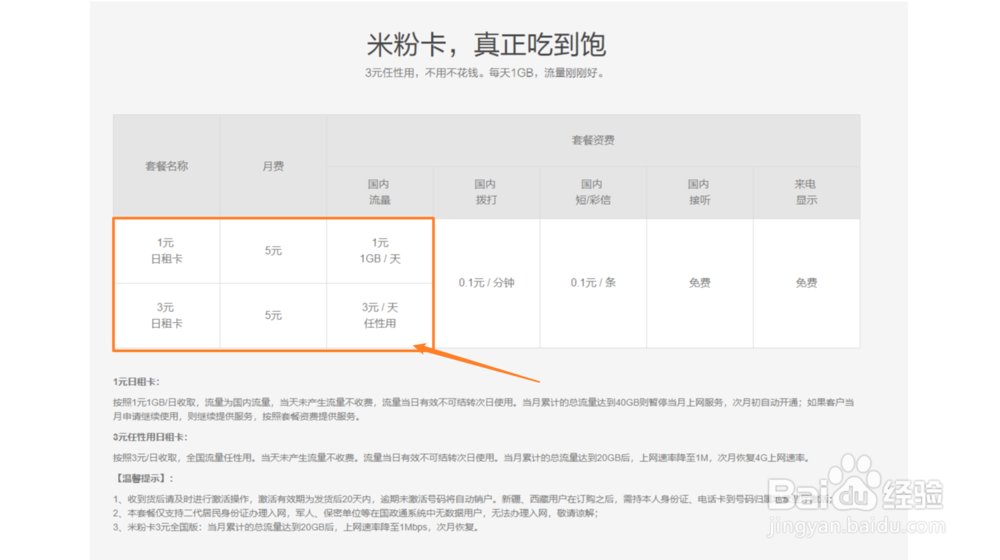The image size is (1000, 560).
Task: Click the 5元 fee in the 3元日租卡 row
Action: click(273, 315)
